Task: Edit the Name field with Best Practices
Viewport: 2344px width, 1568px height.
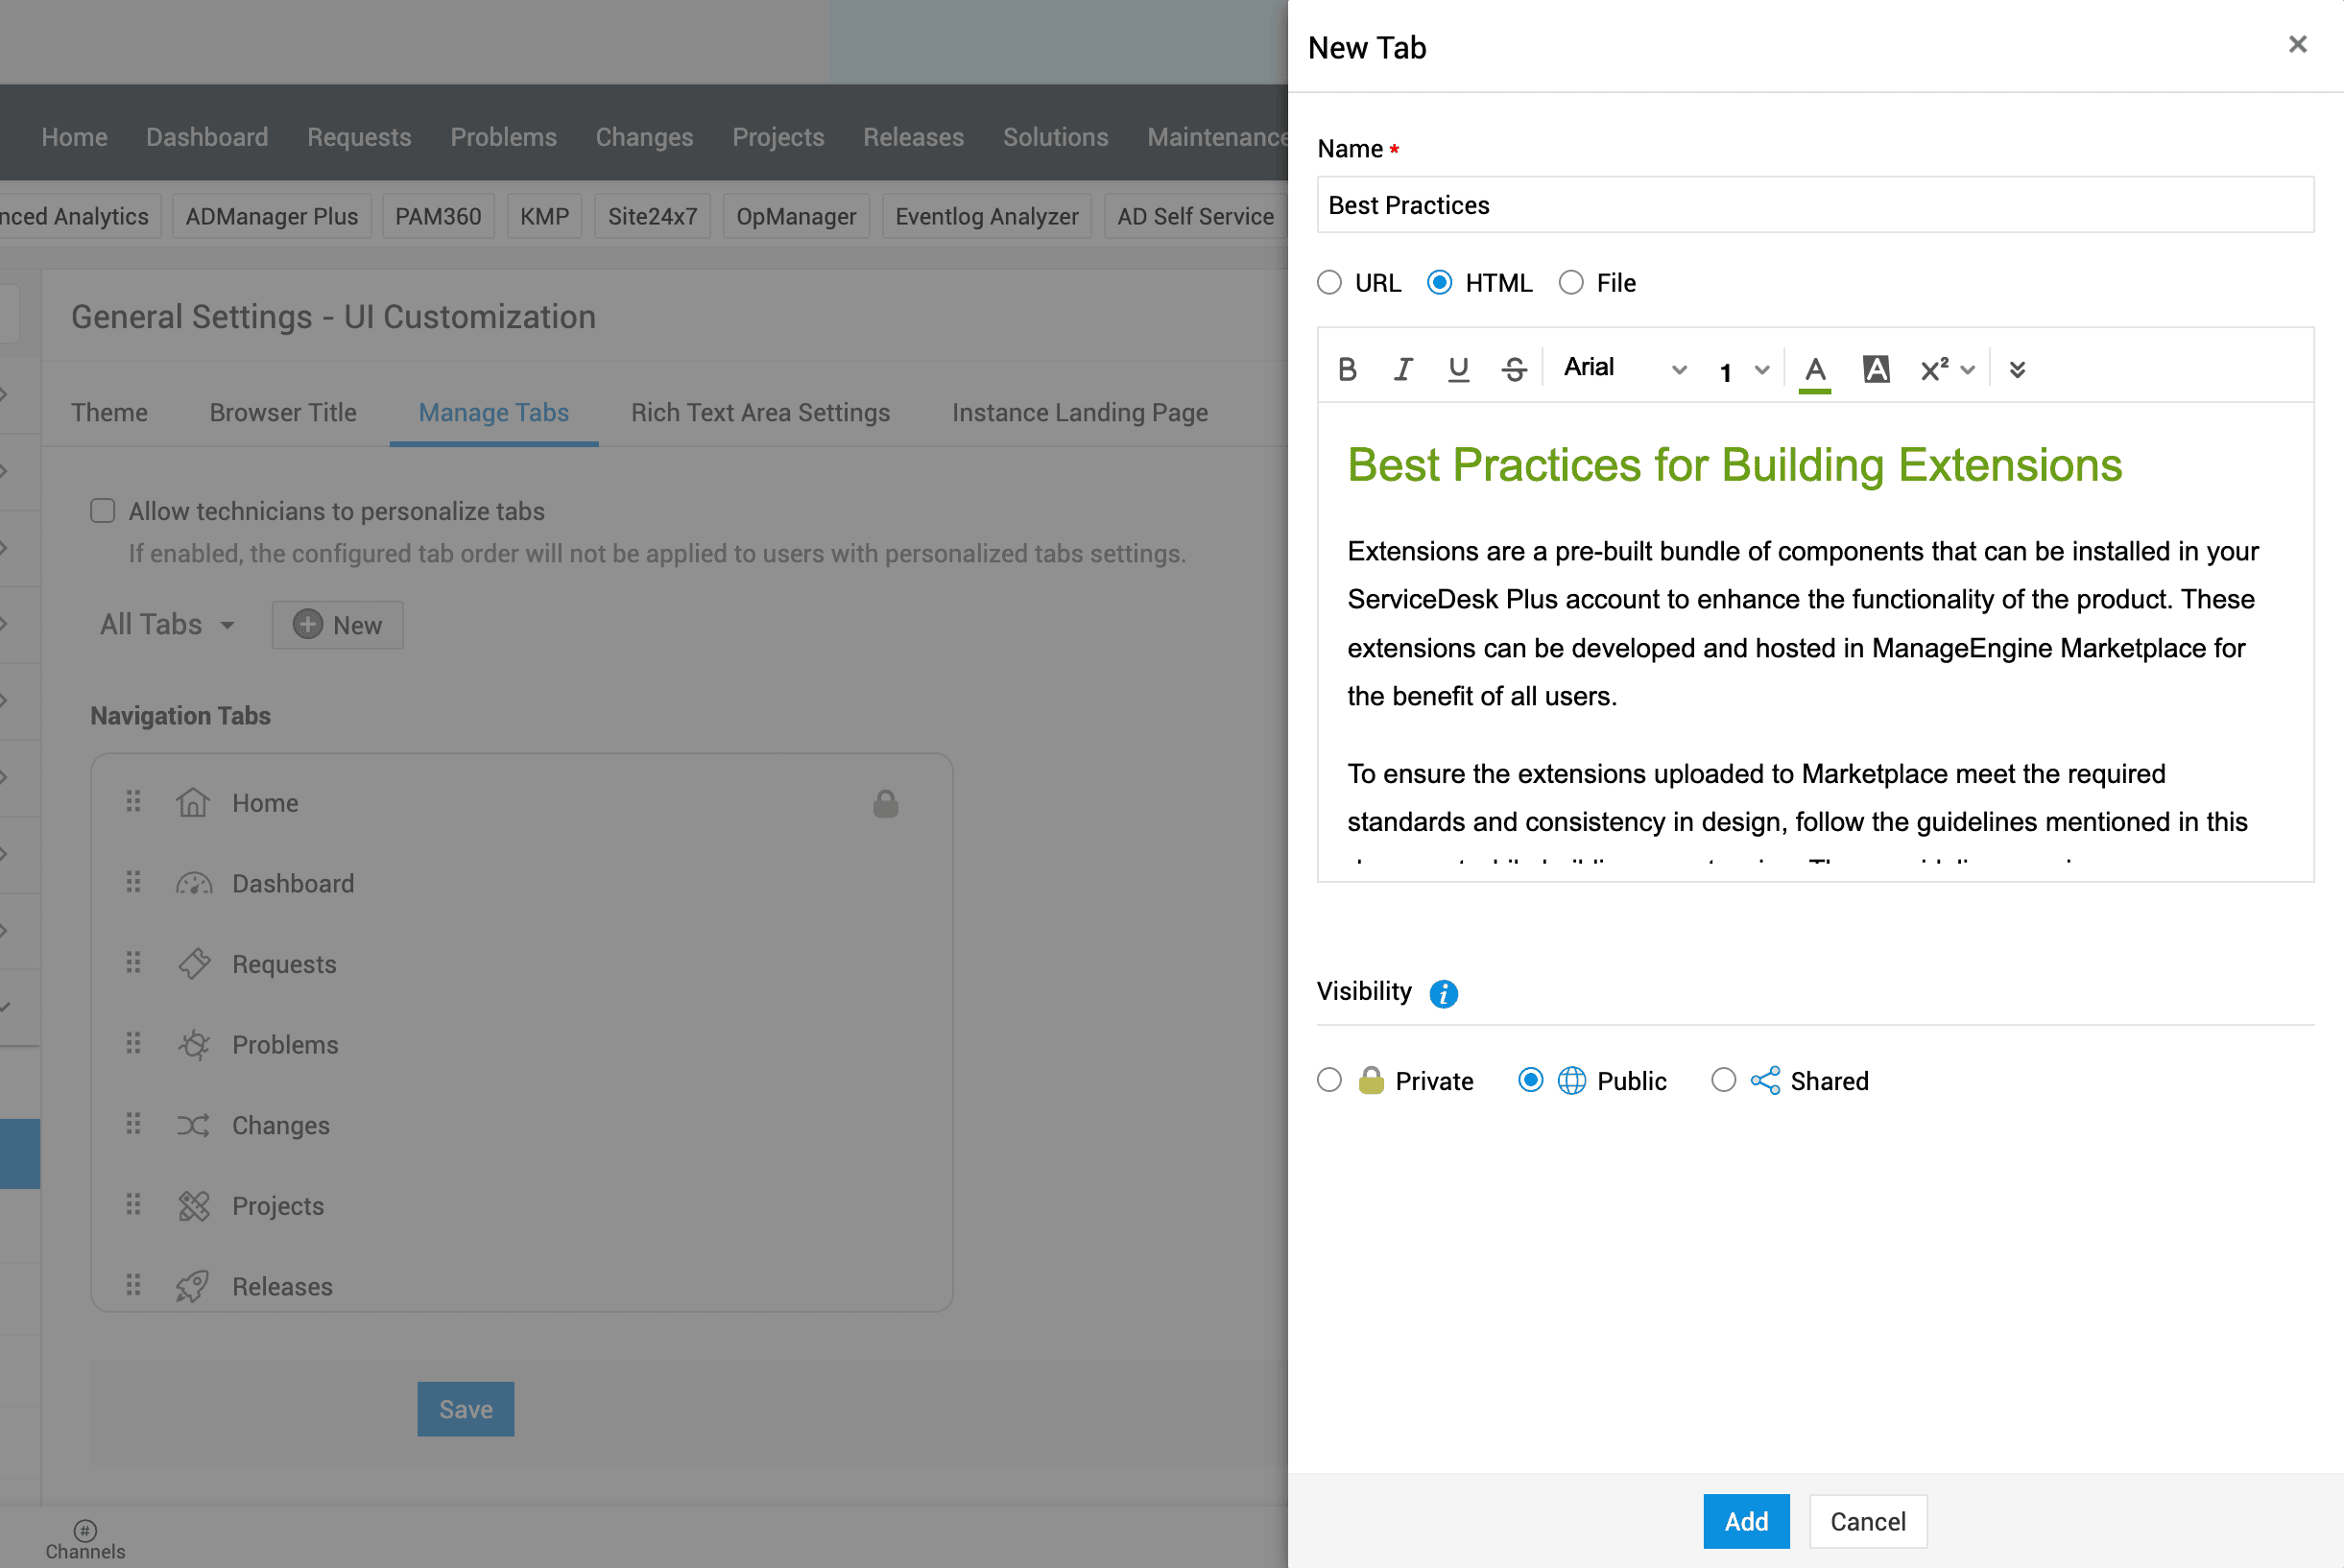Action: [1814, 205]
